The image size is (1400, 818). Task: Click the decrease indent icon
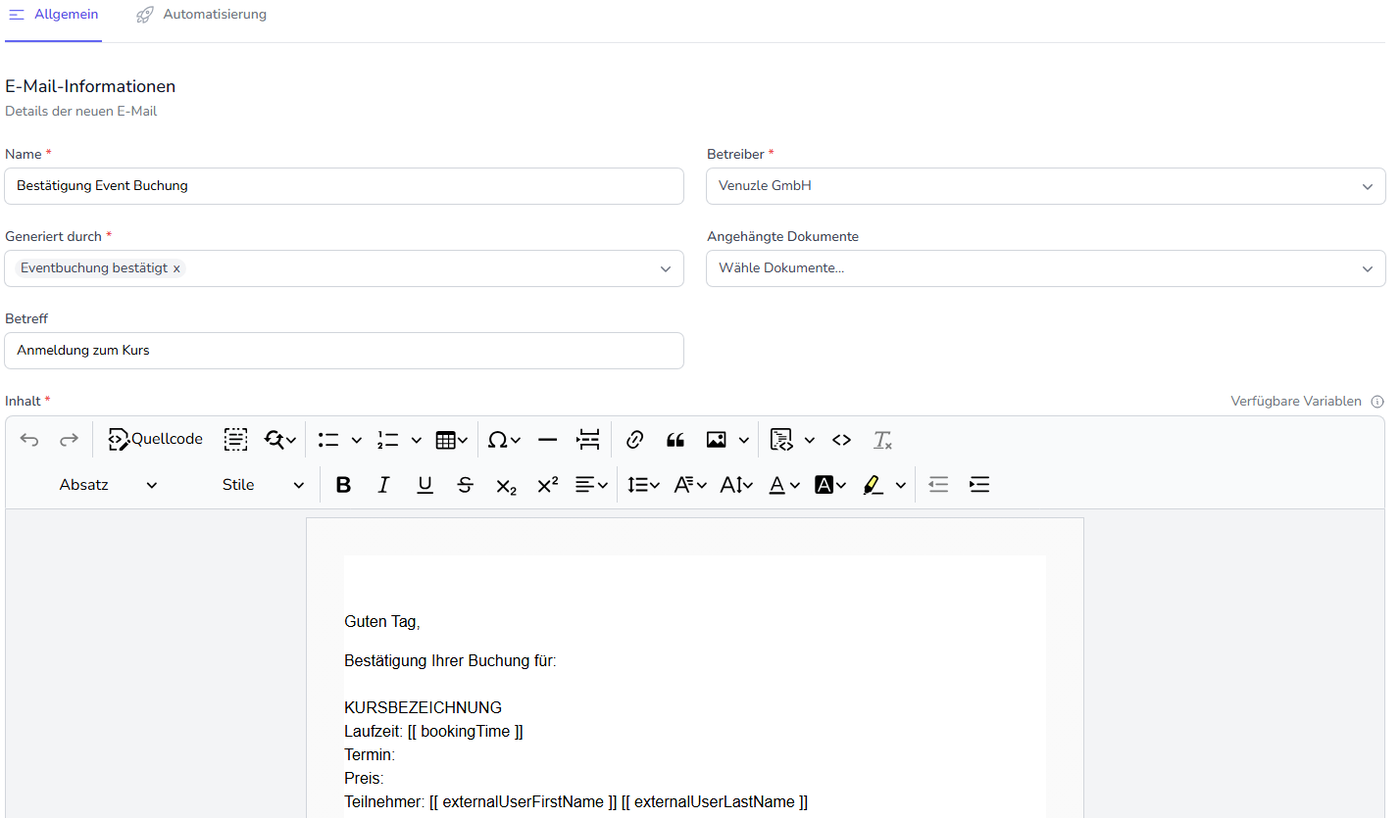click(x=938, y=485)
